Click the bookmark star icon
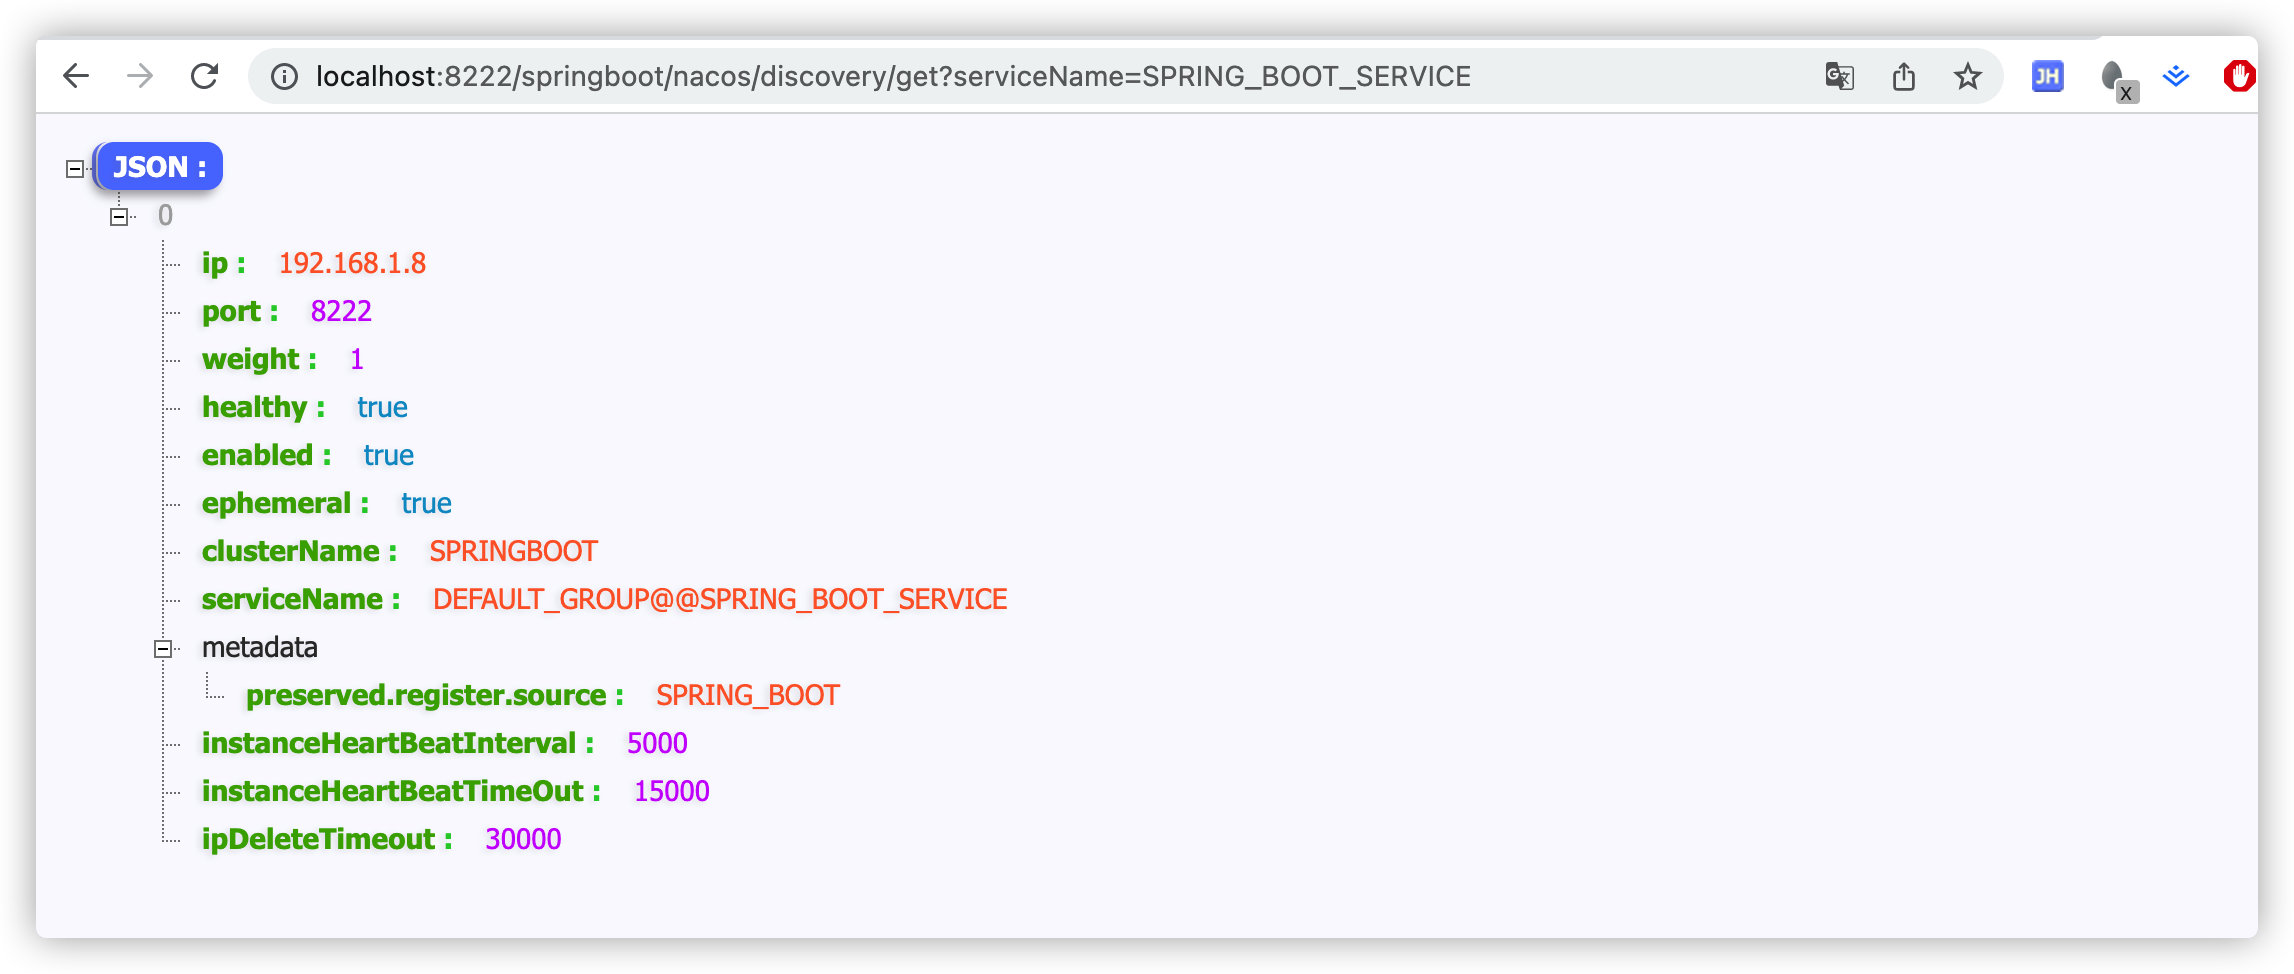This screenshot has height=974, width=2294. point(1967,75)
